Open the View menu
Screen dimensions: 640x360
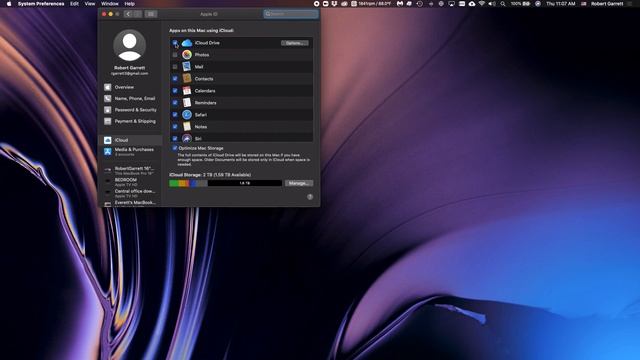tap(90, 4)
